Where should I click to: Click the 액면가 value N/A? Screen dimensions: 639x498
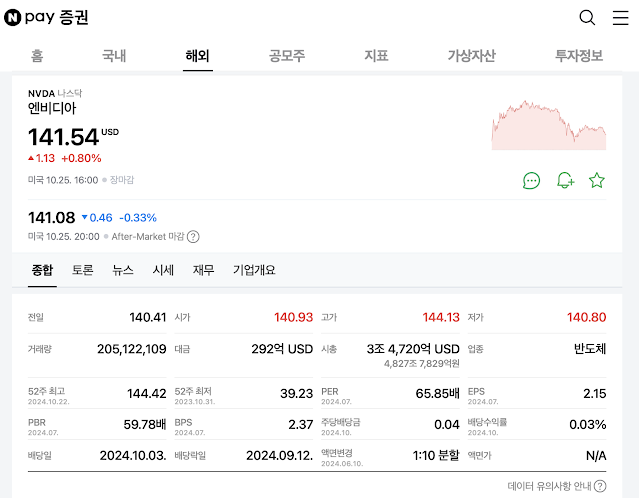coord(596,456)
